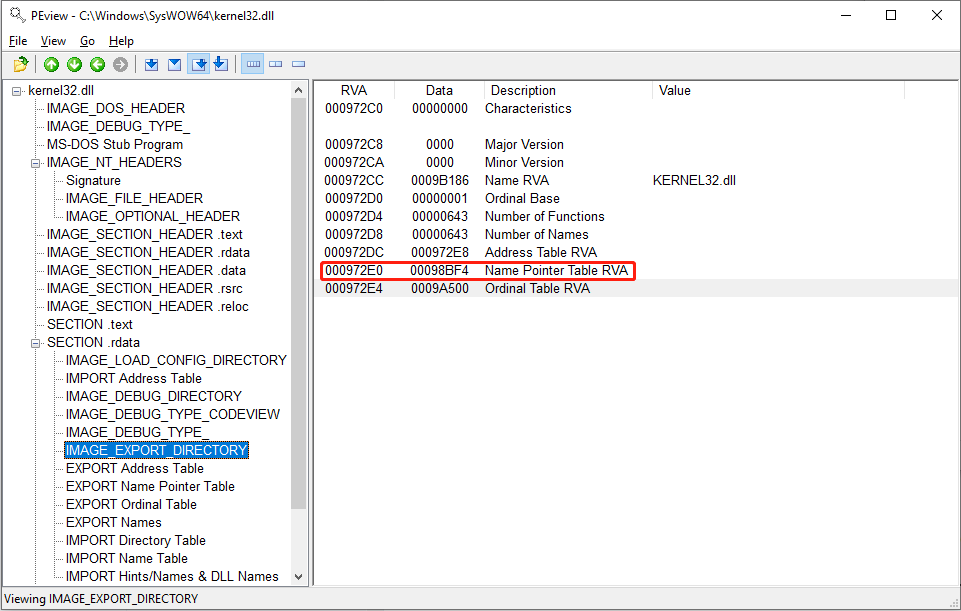Collapse the kernel32.dll root tree node
The image size is (961, 611).
[17, 91]
